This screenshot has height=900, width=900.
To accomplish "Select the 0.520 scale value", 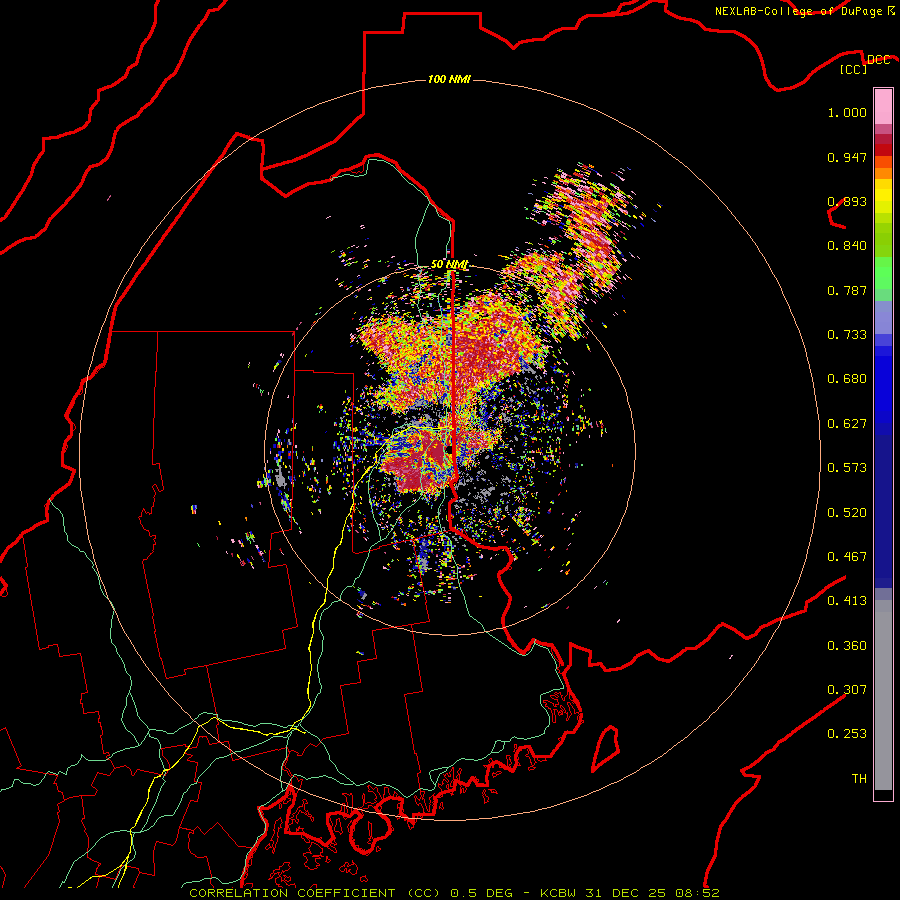I will (847, 513).
